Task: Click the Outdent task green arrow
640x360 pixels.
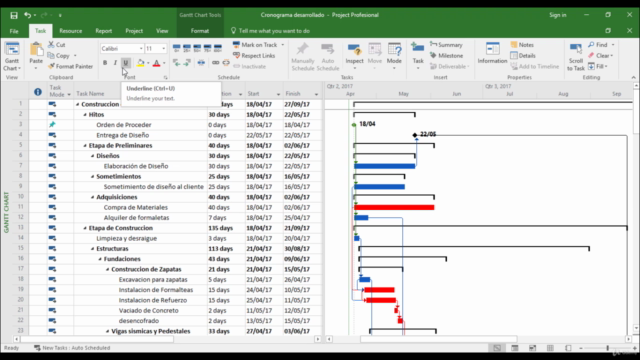Action: tap(176, 62)
